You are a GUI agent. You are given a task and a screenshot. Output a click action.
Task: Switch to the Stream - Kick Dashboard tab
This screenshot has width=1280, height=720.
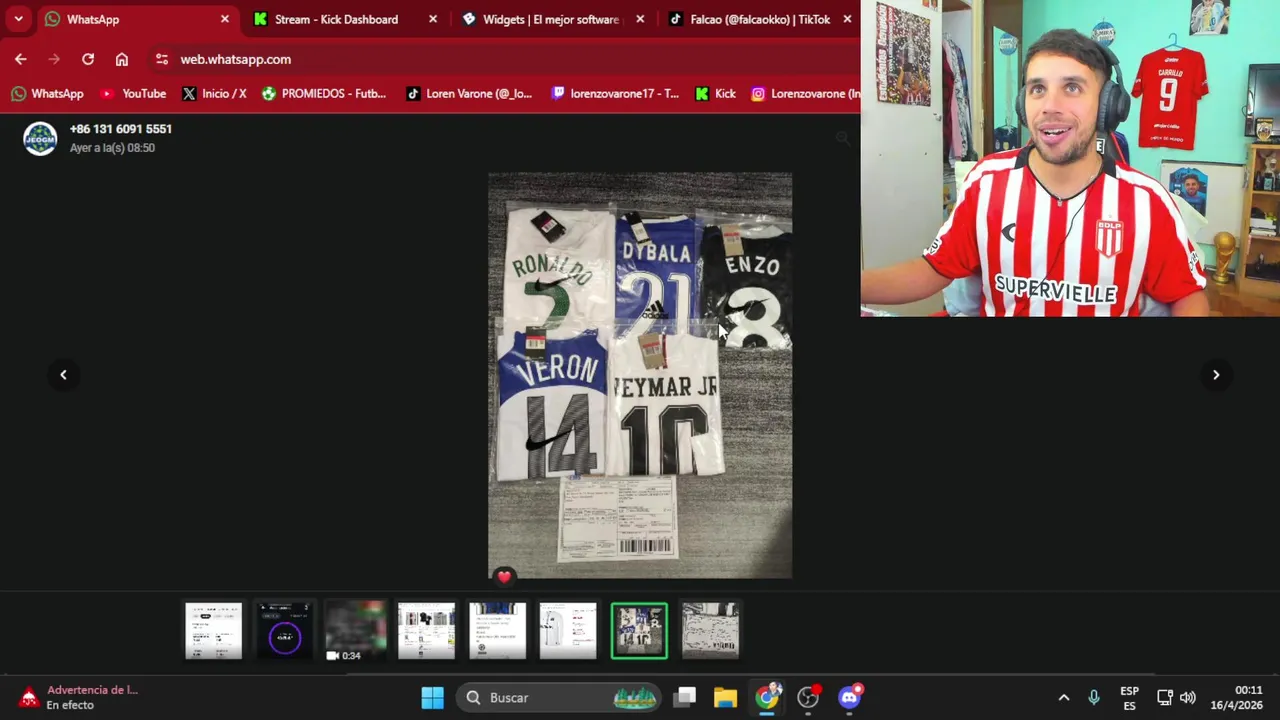346,19
